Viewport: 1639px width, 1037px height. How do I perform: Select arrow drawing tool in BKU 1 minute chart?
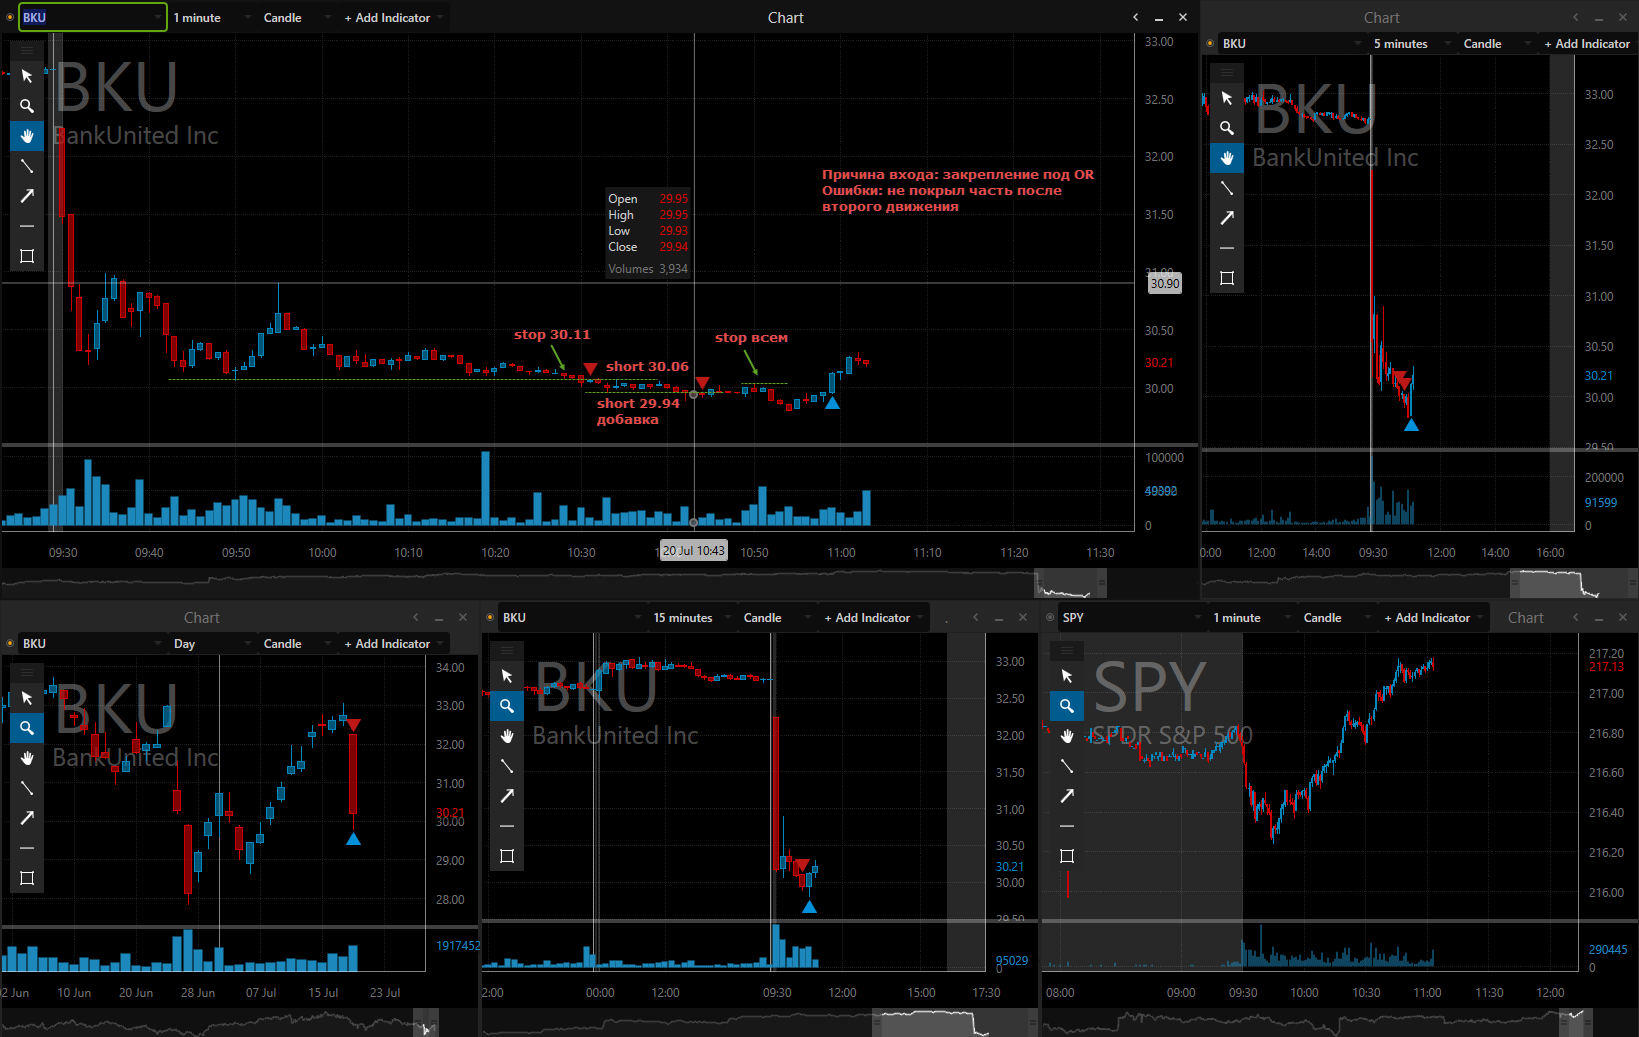click(x=27, y=196)
